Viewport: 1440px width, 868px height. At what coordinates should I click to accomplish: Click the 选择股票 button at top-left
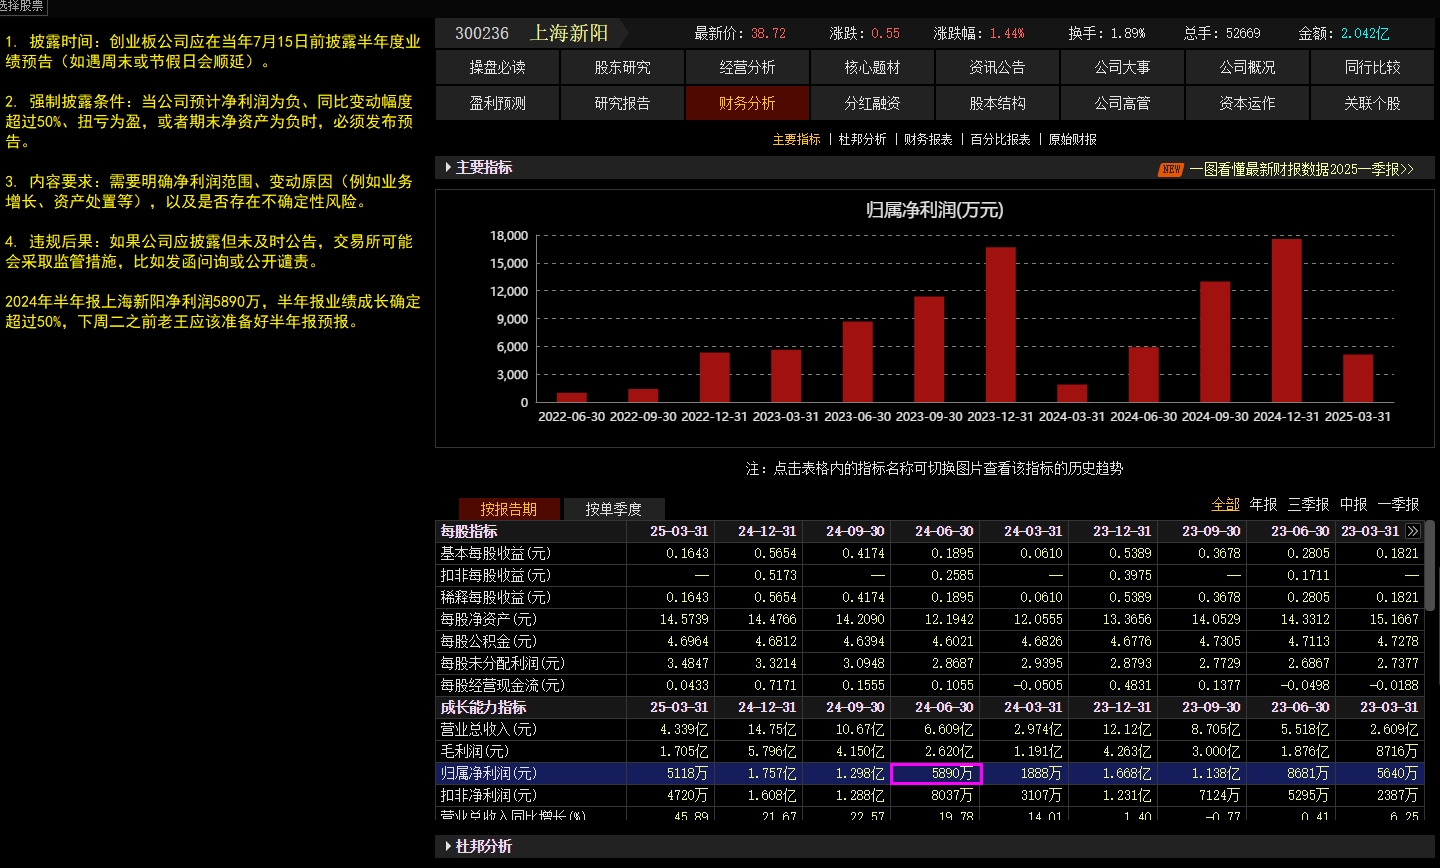(x=22, y=6)
